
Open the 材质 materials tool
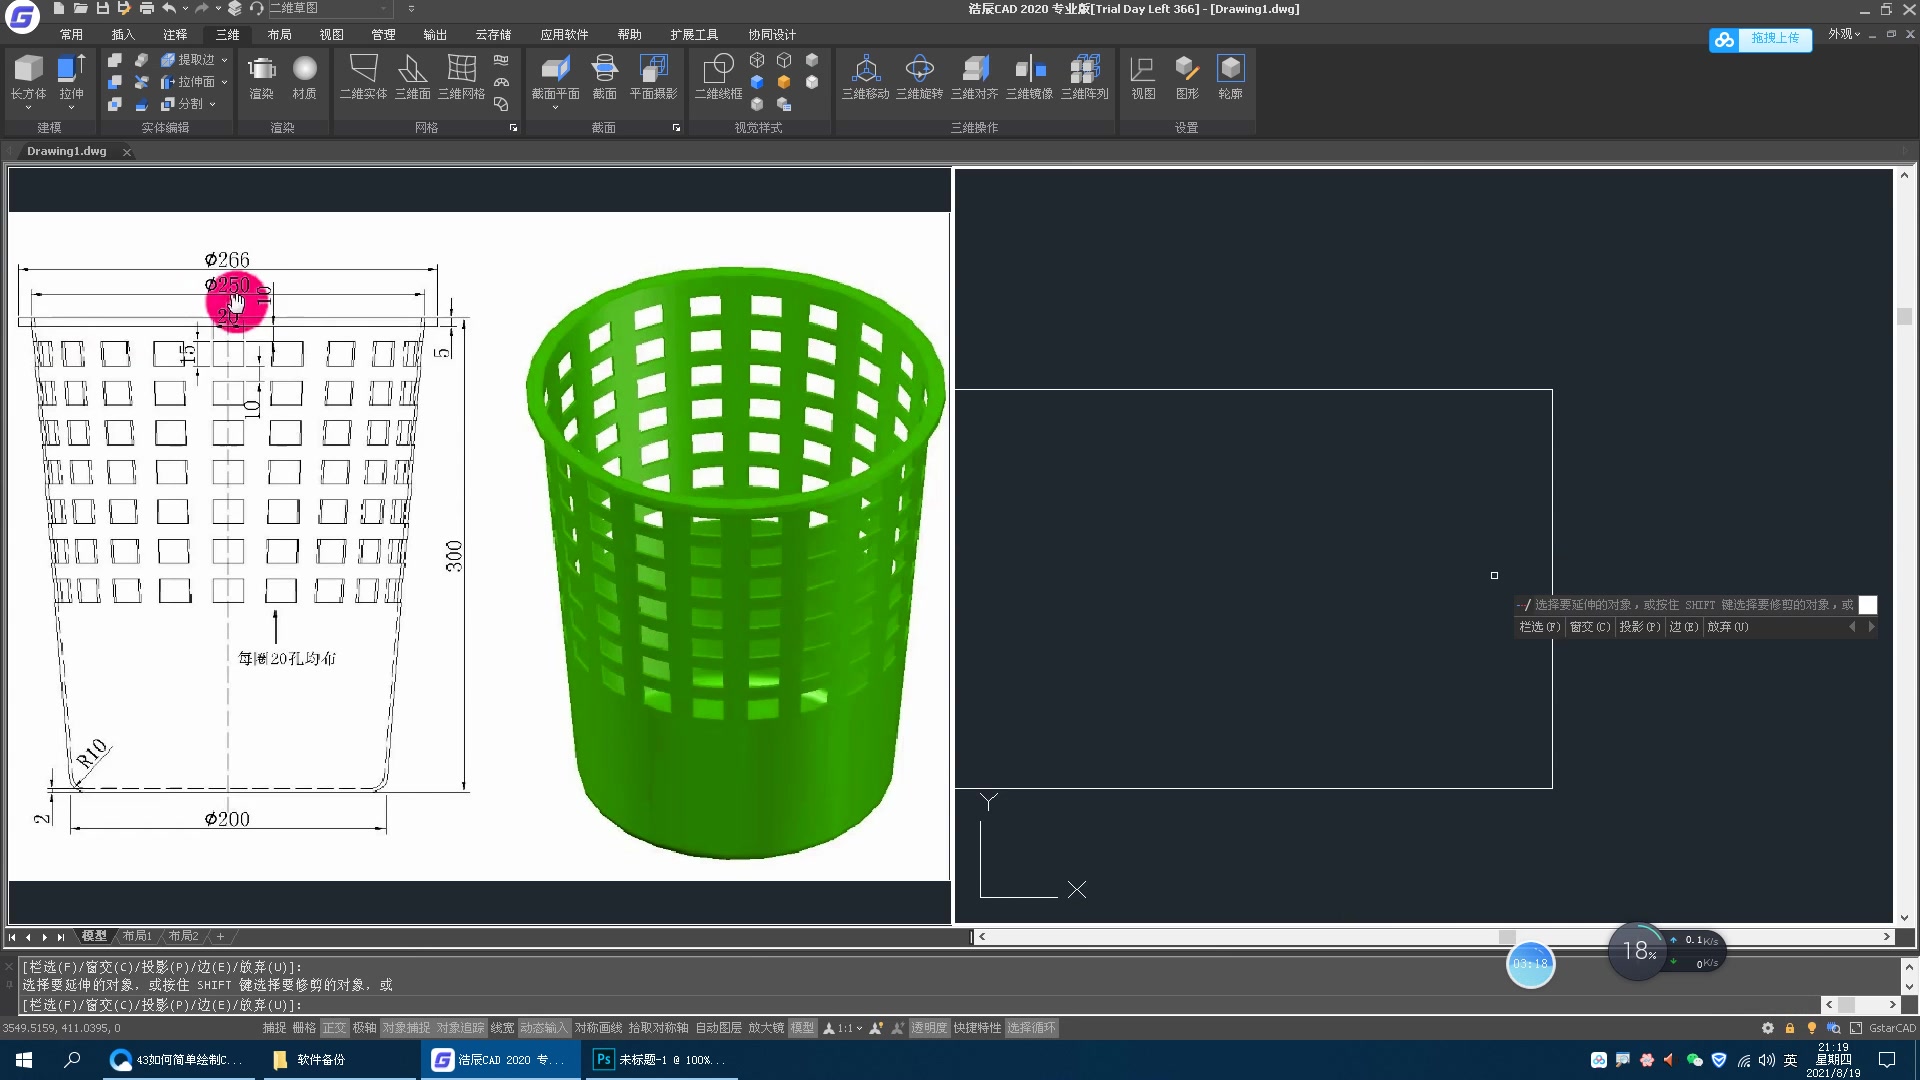click(x=304, y=77)
